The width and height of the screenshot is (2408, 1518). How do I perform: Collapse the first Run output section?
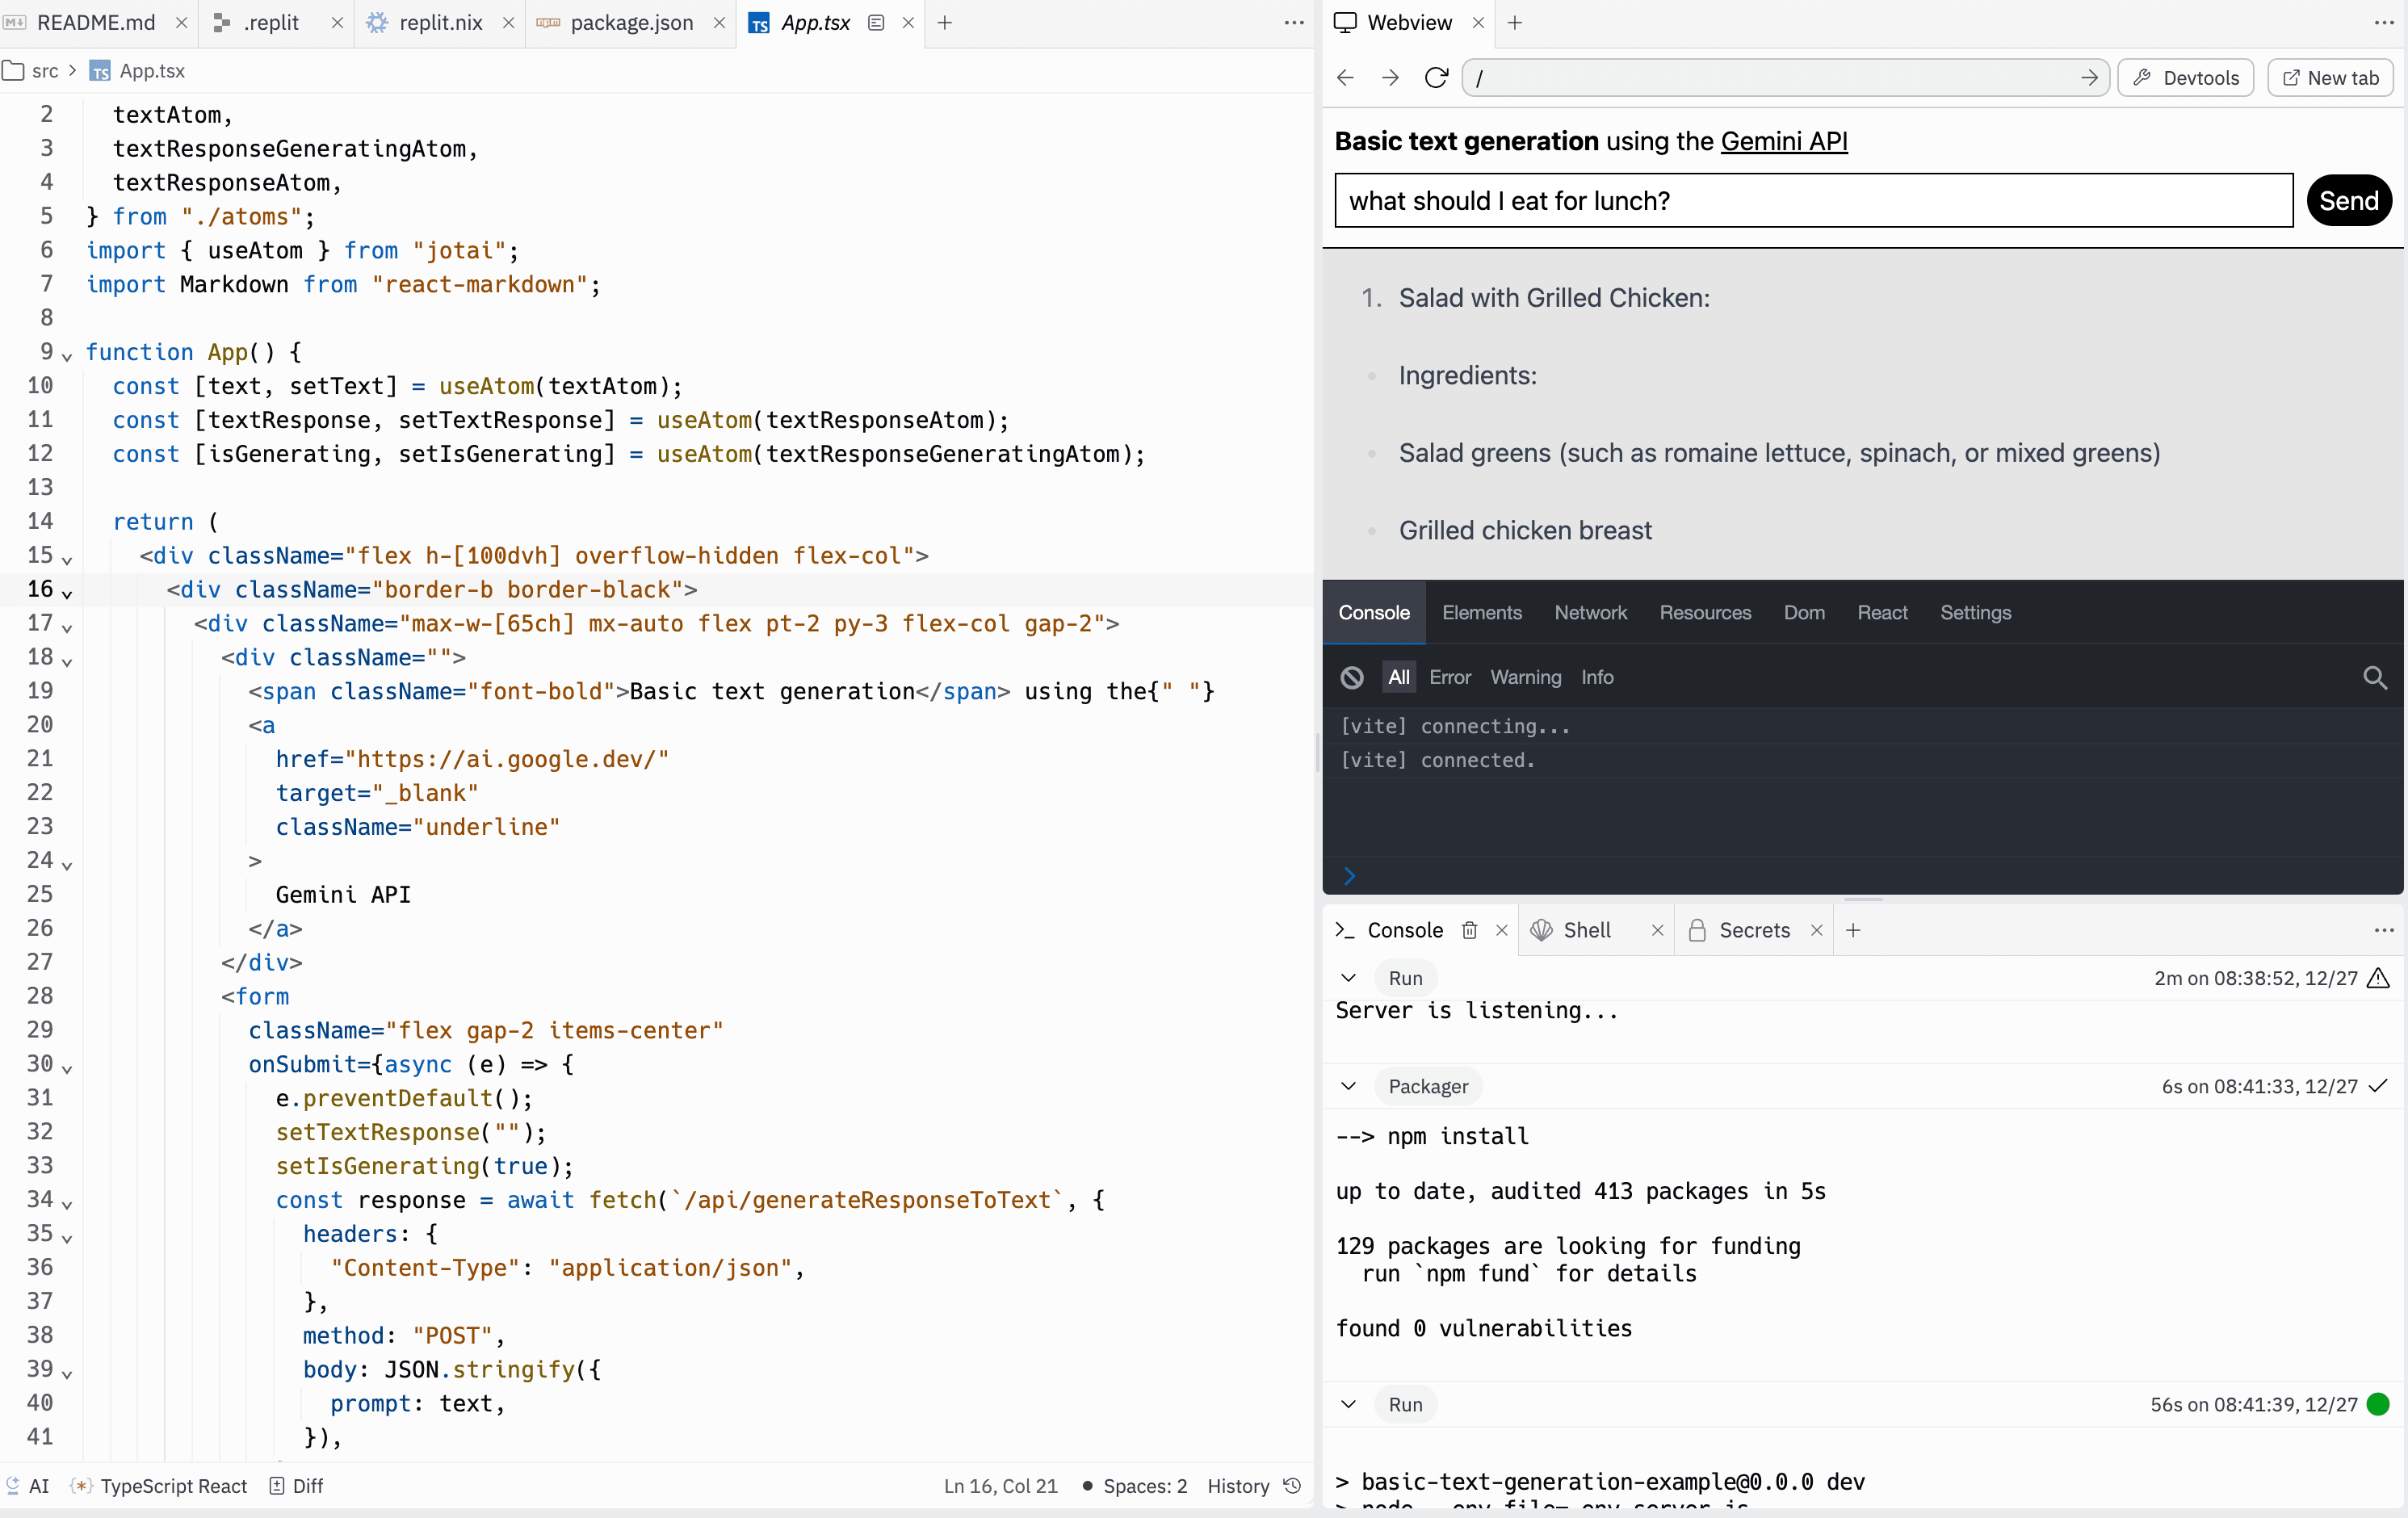tap(1348, 978)
